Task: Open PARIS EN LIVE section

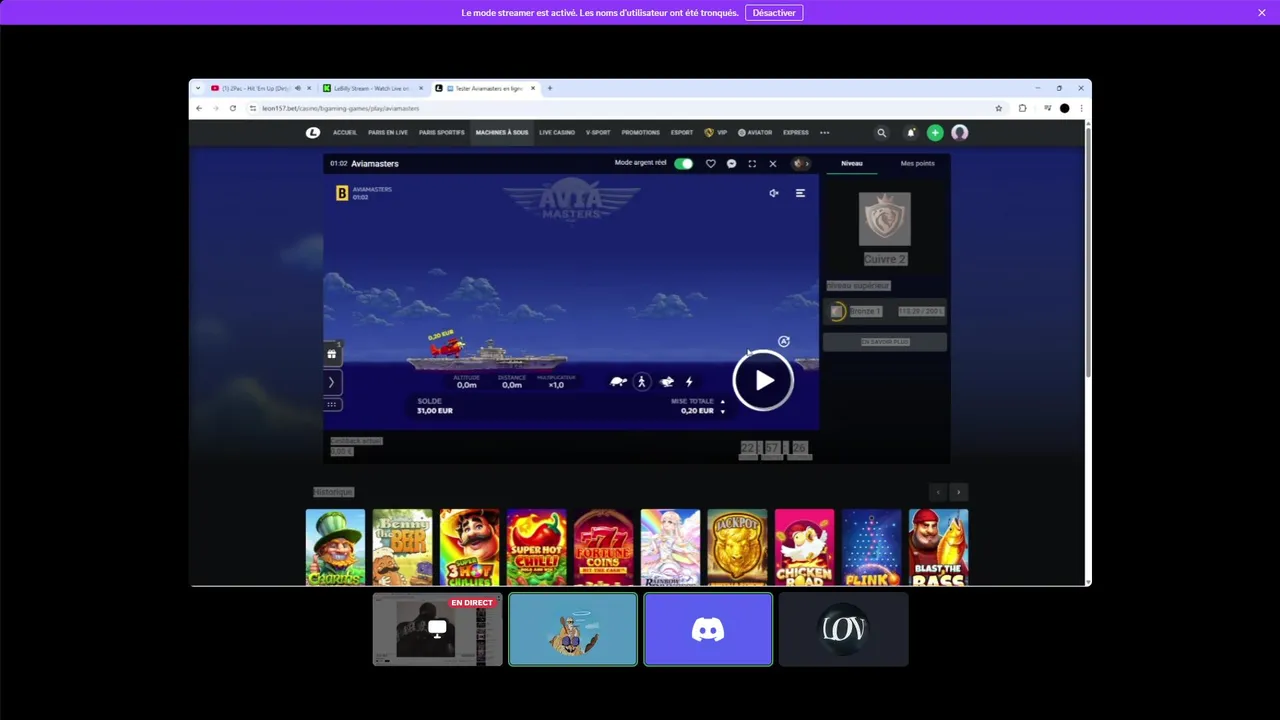Action: pos(388,132)
